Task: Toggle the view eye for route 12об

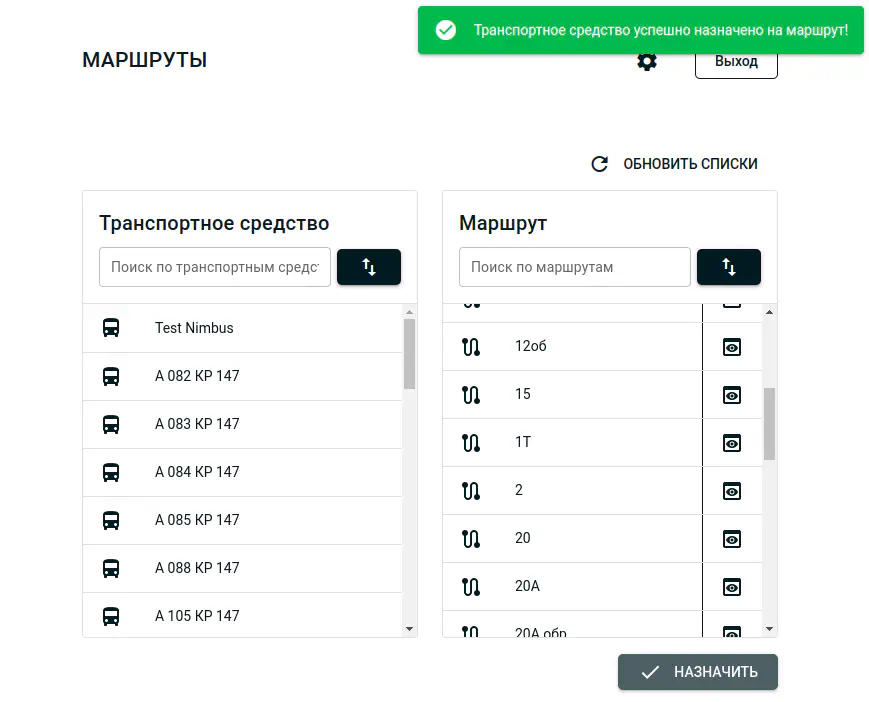Action: coord(732,347)
